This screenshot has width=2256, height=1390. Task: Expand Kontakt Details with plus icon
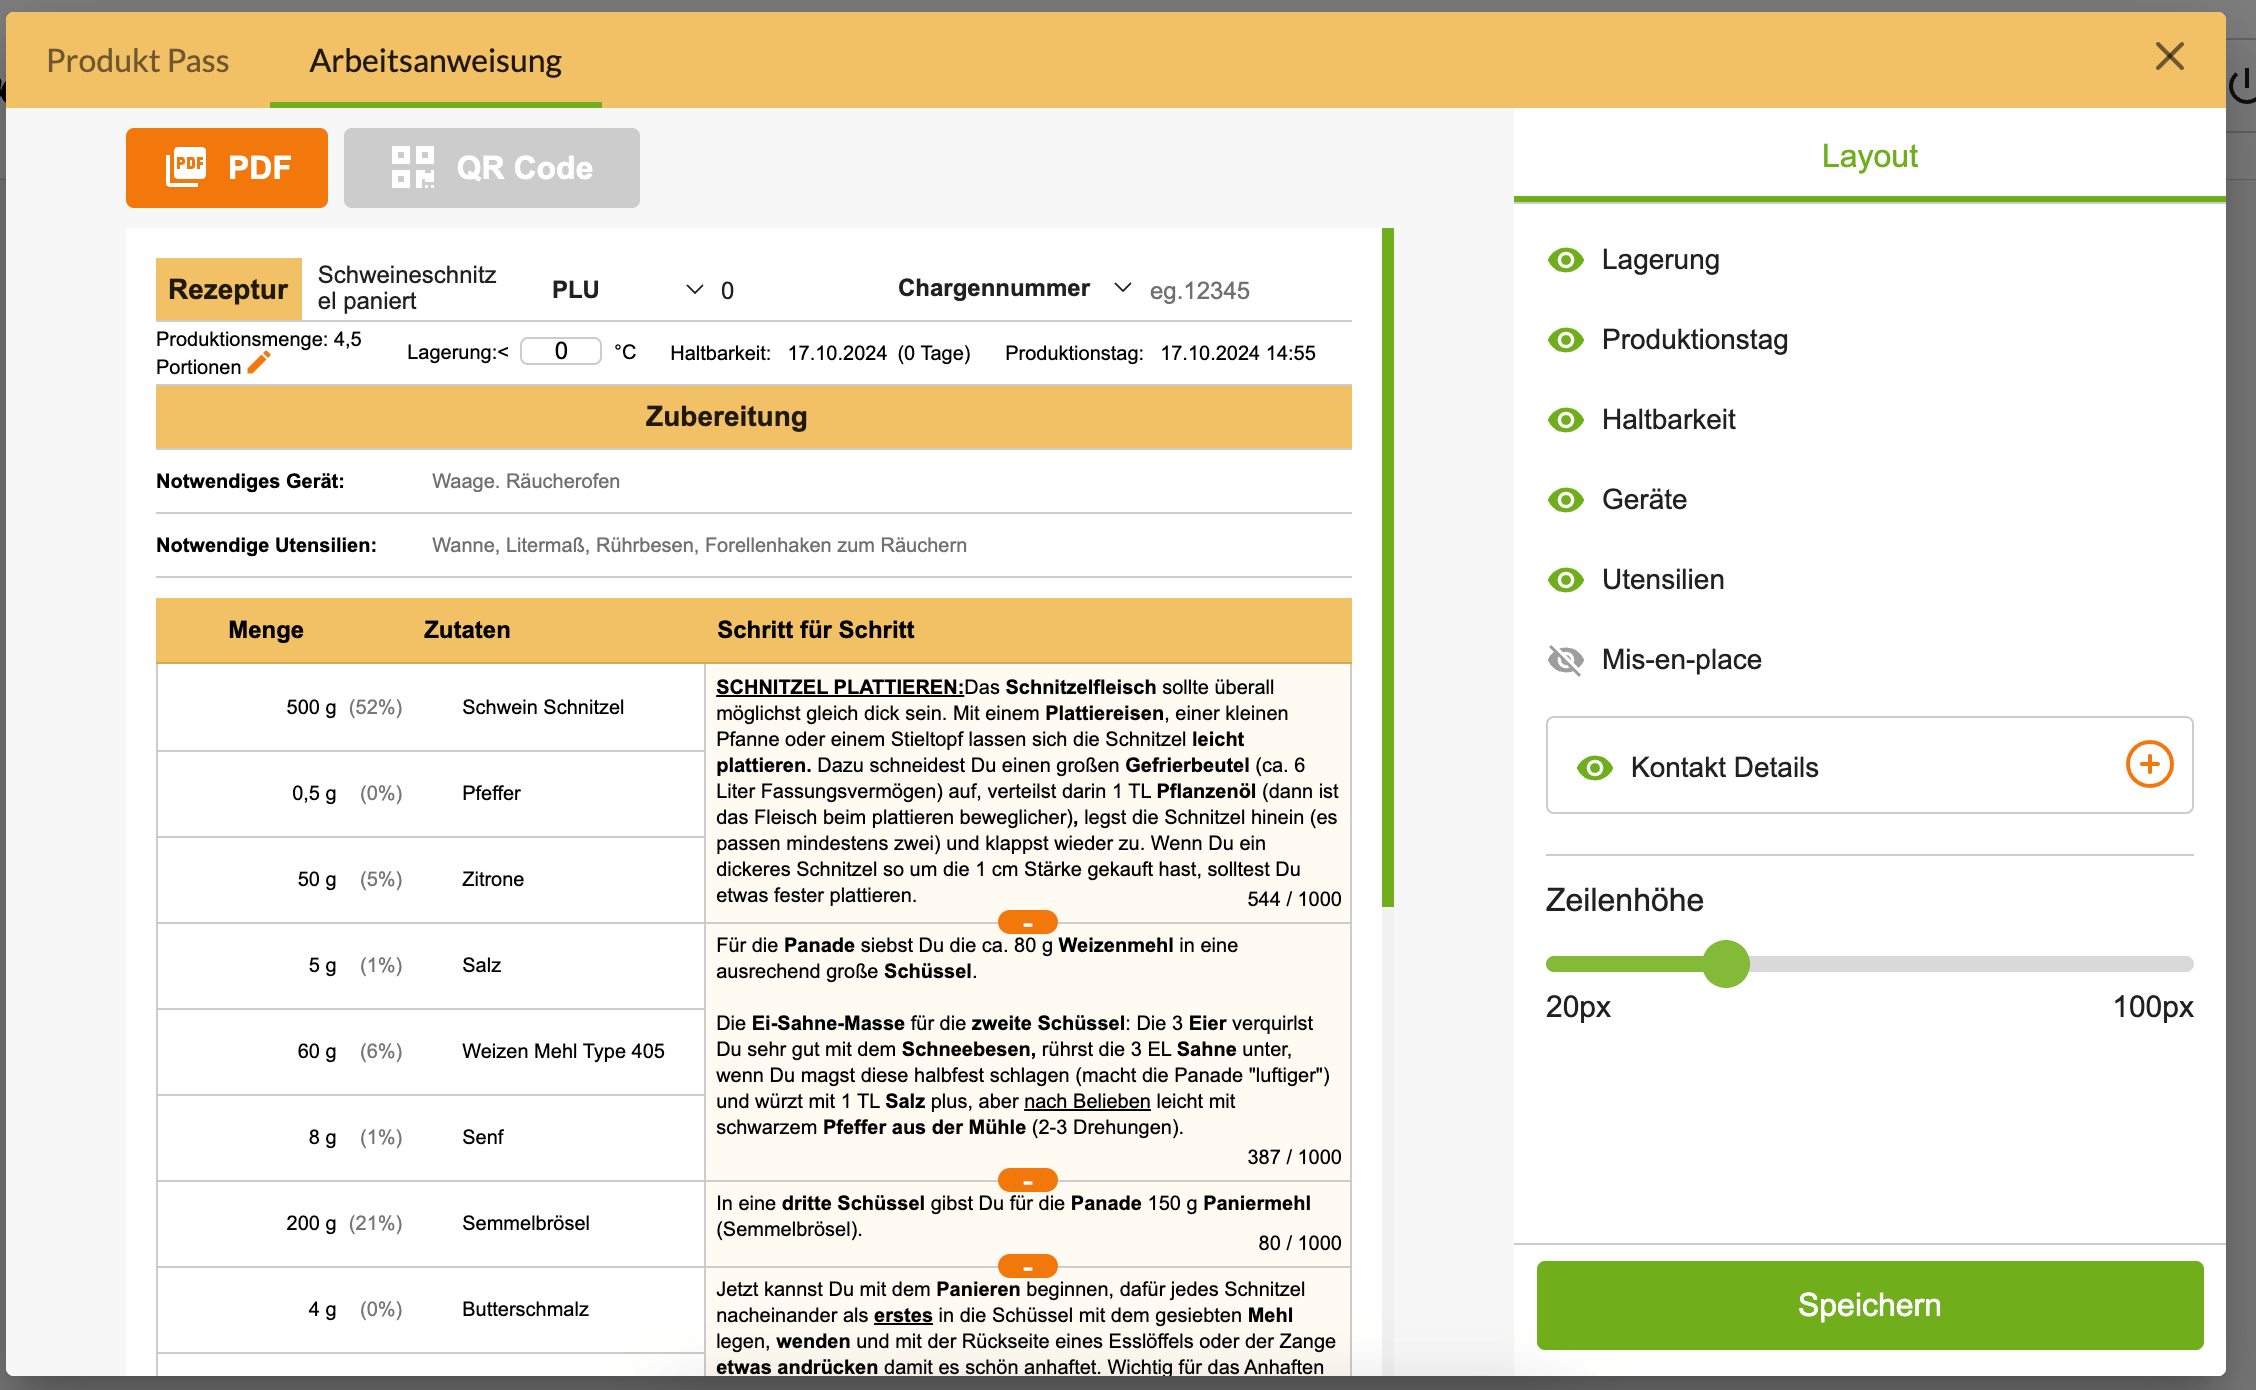click(2150, 765)
